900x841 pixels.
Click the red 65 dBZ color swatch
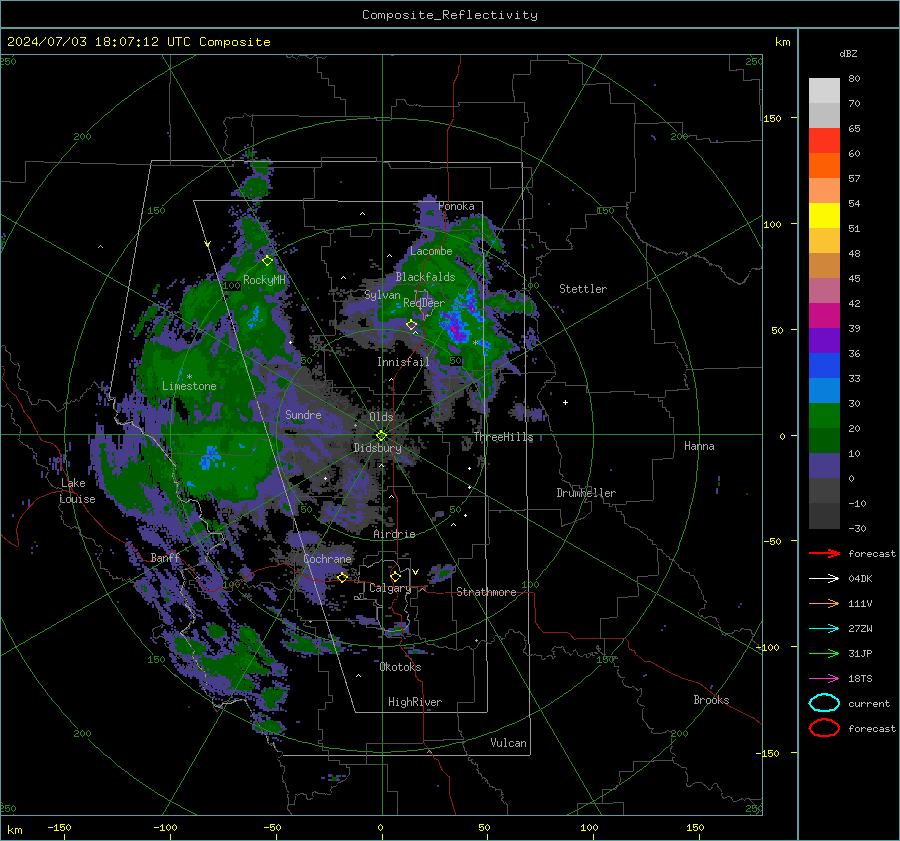point(824,141)
